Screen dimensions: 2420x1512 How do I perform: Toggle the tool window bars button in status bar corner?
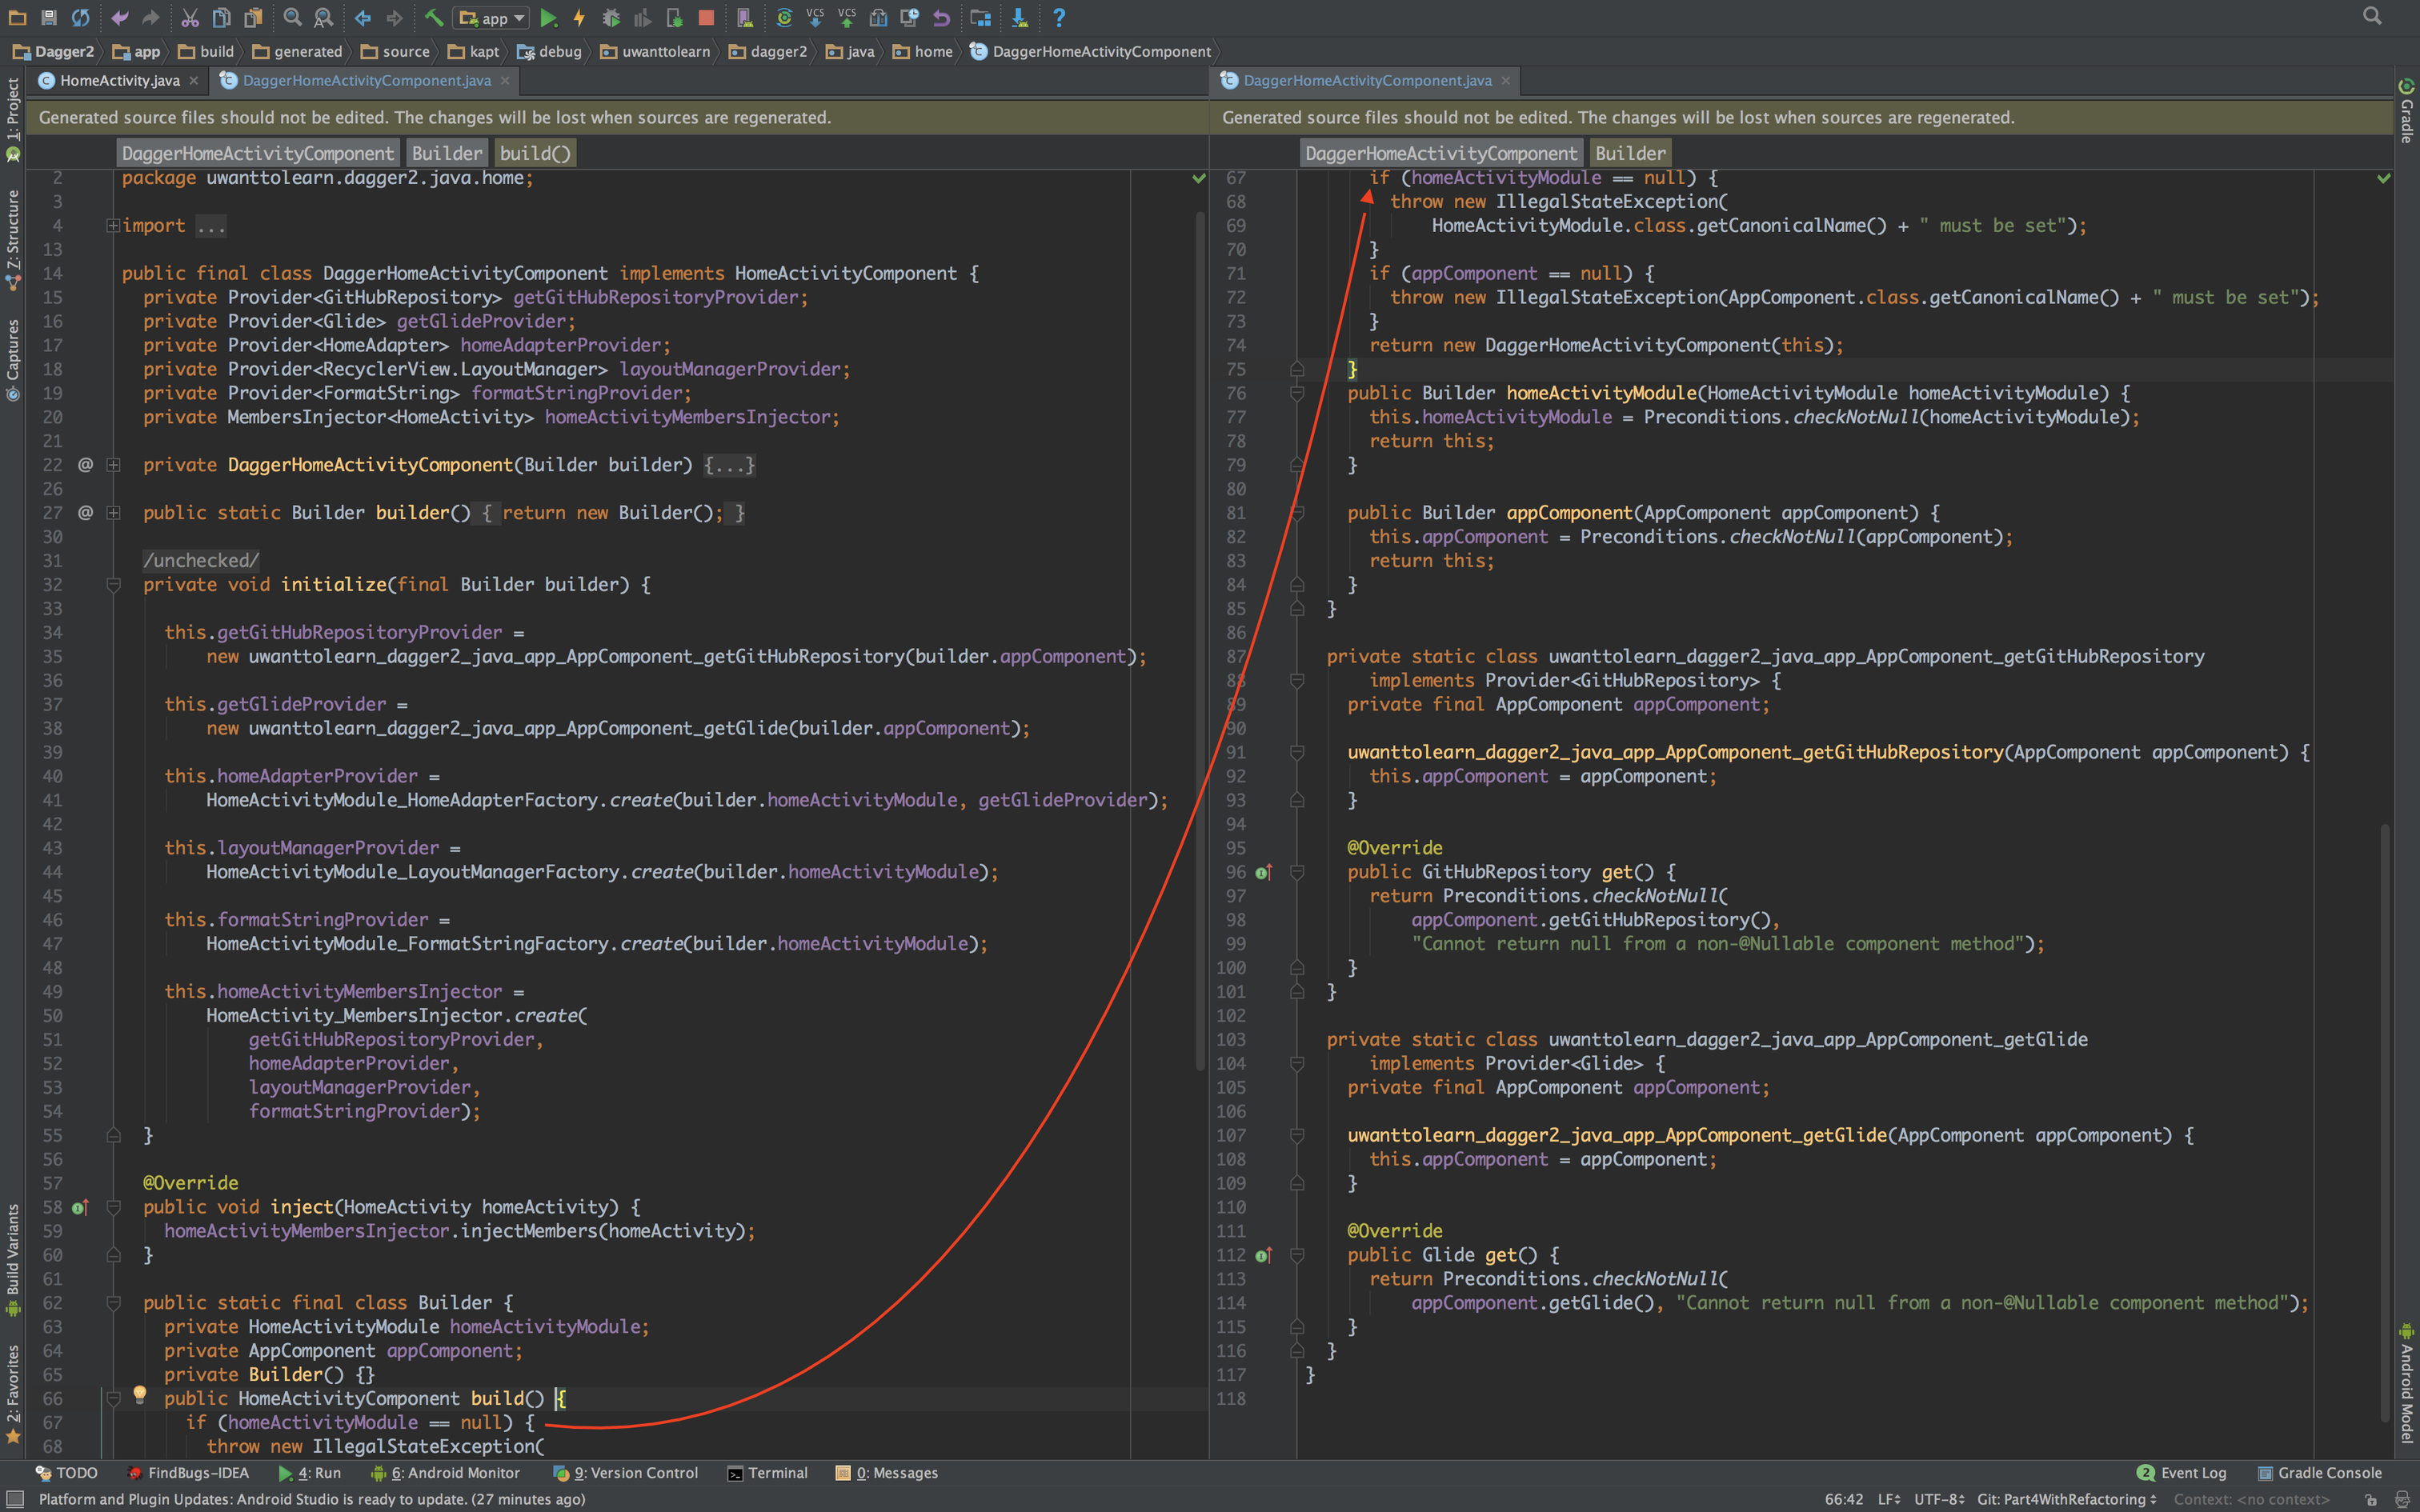click(x=15, y=1498)
